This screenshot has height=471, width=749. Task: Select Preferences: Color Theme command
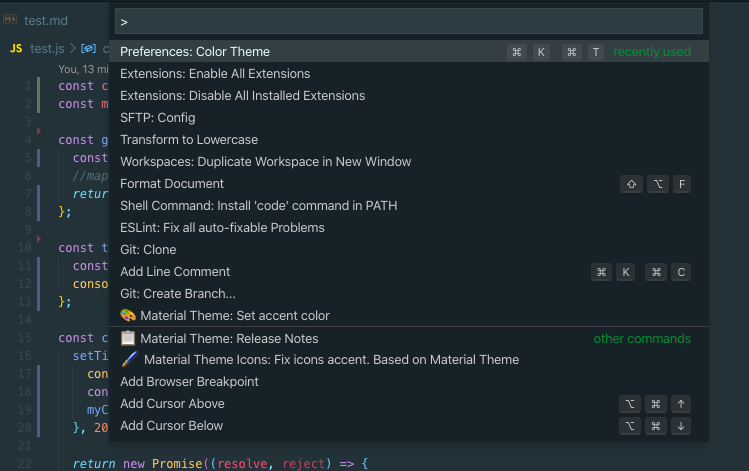[x=408, y=52]
